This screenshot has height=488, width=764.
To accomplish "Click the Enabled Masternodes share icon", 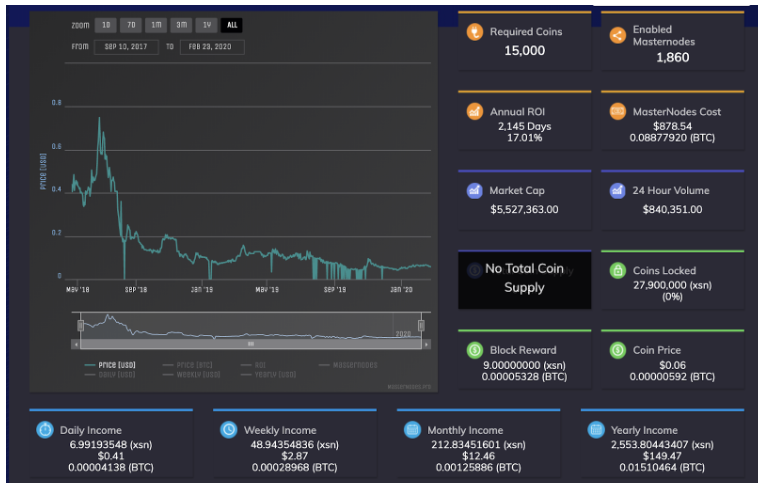I will tap(617, 35).
